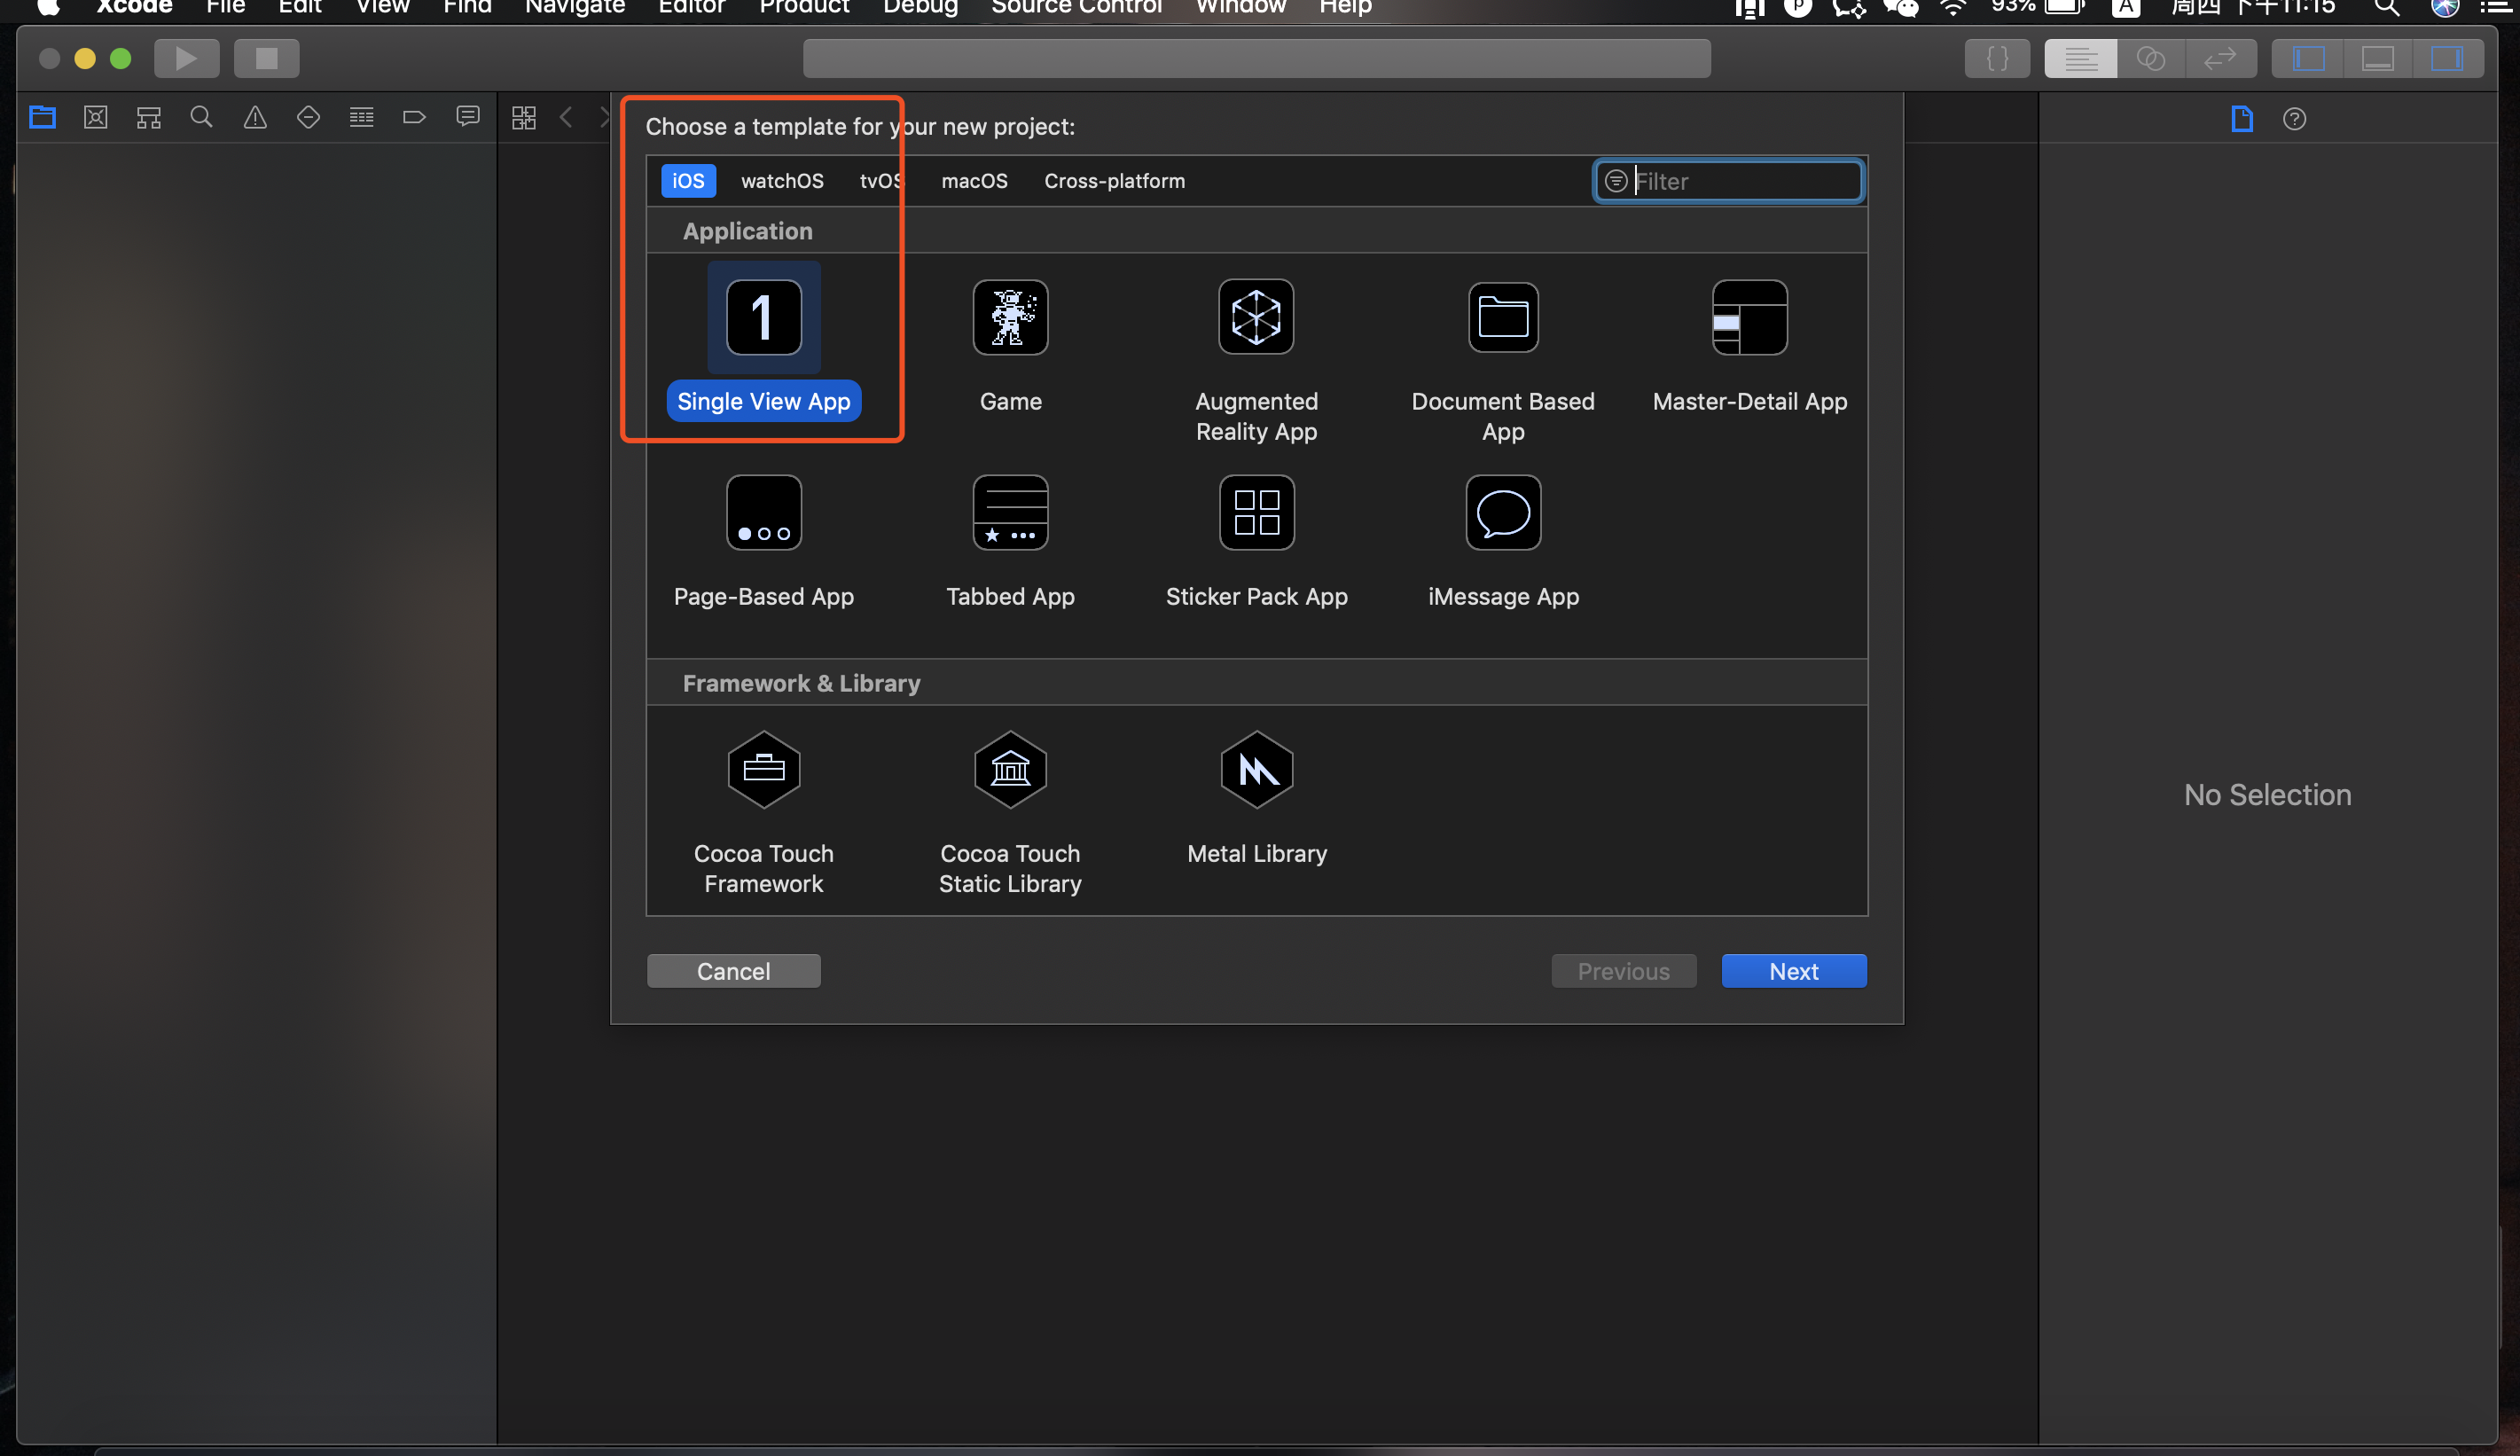Choose the Page-Based App template

[x=763, y=541]
